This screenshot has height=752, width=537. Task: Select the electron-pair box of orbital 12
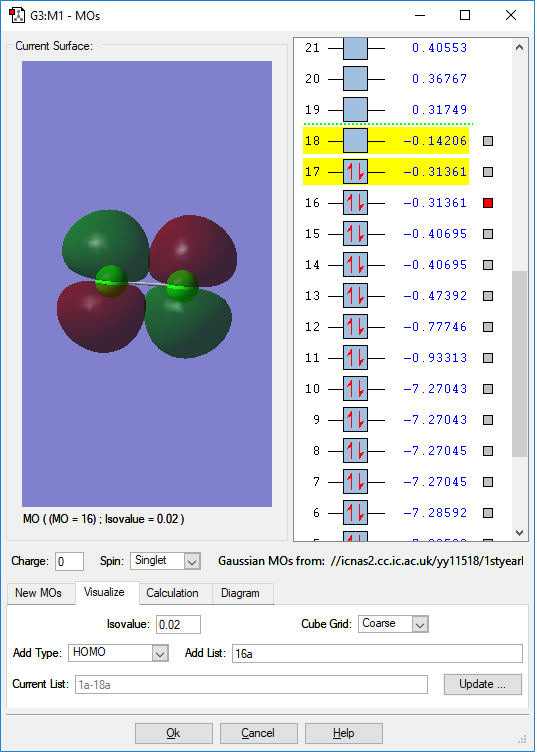click(355, 327)
